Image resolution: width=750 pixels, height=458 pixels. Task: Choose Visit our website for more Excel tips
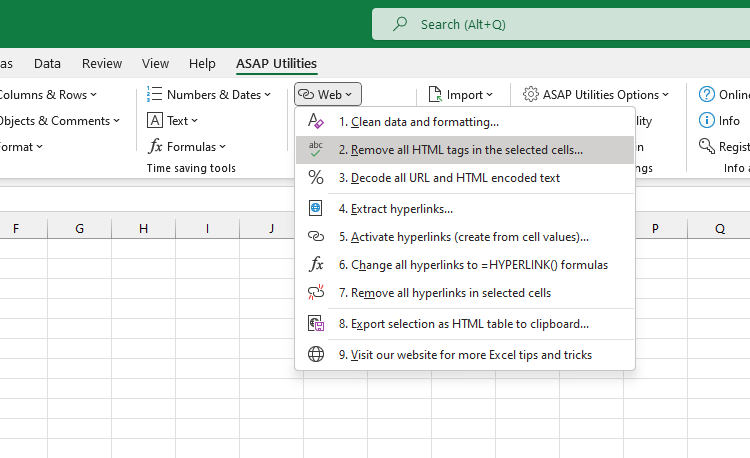pyautogui.click(x=465, y=355)
